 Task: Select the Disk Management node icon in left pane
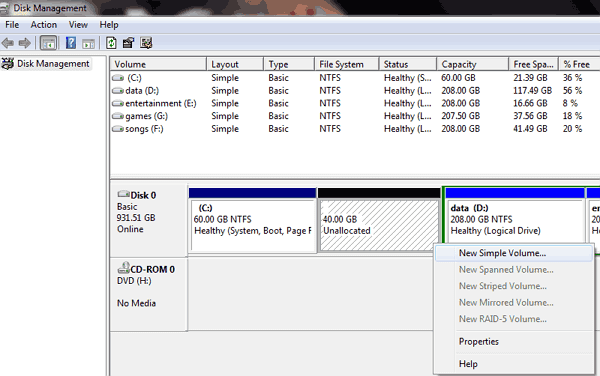pos(7,63)
